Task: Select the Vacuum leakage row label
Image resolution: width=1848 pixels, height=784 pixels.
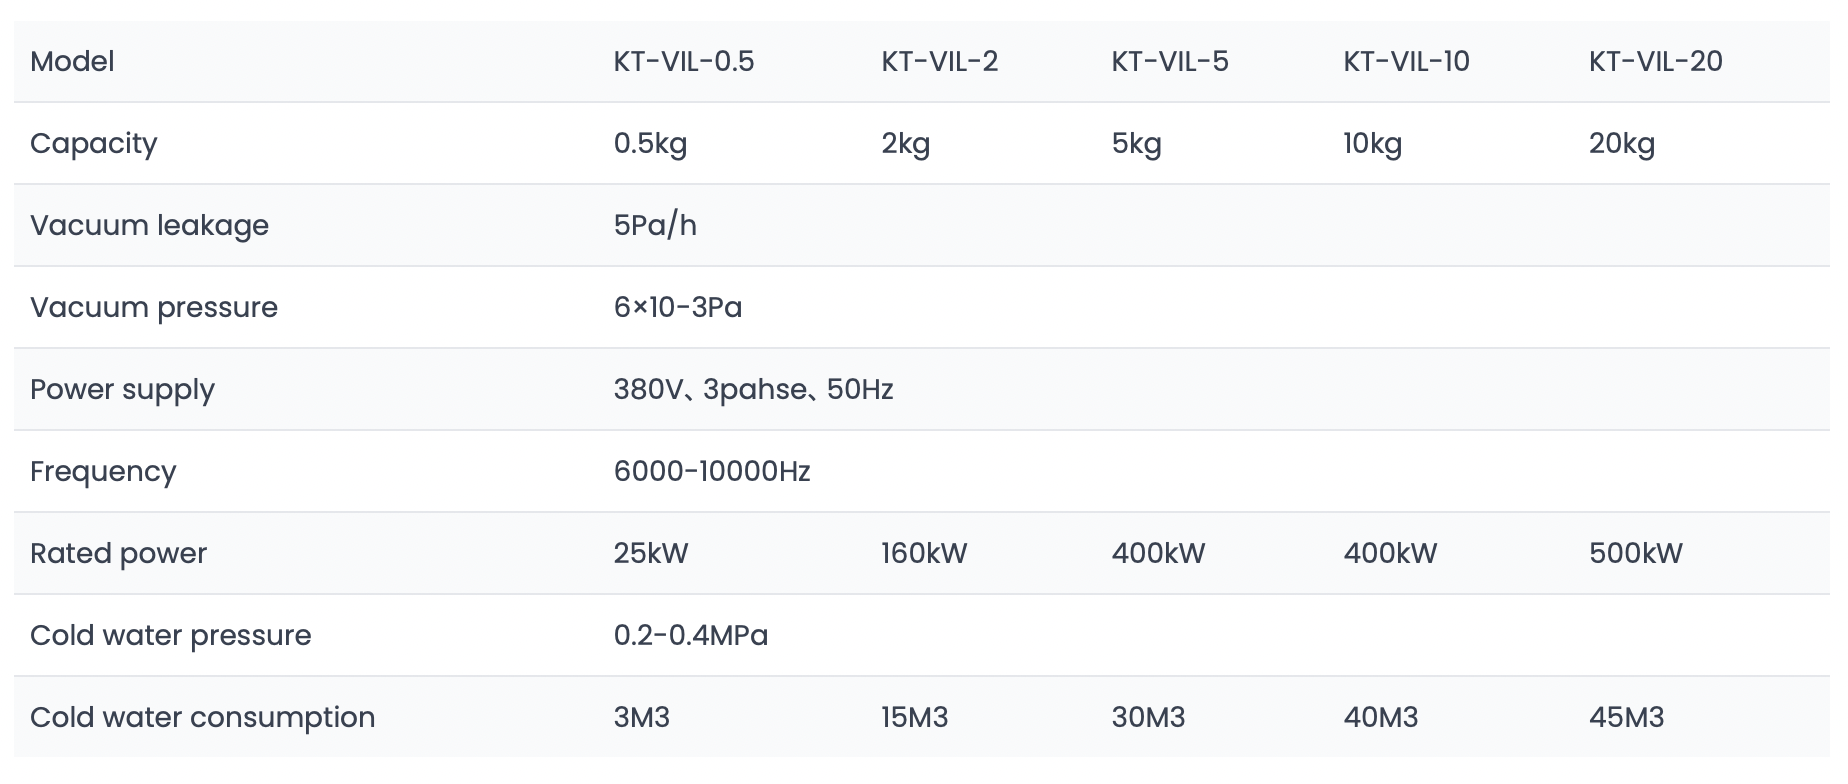Action: point(149,226)
